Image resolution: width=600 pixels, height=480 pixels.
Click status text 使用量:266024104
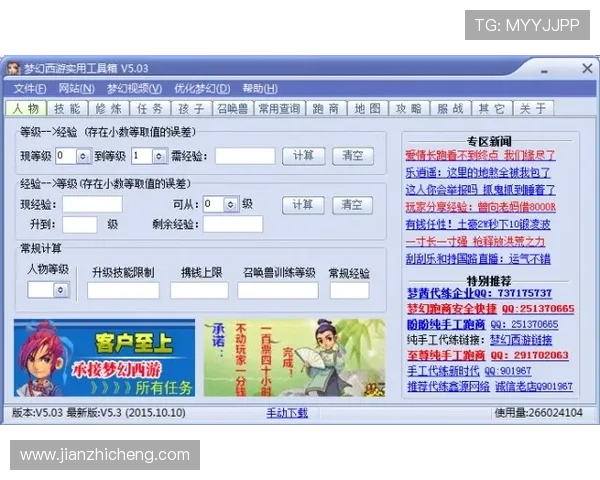coord(539,413)
